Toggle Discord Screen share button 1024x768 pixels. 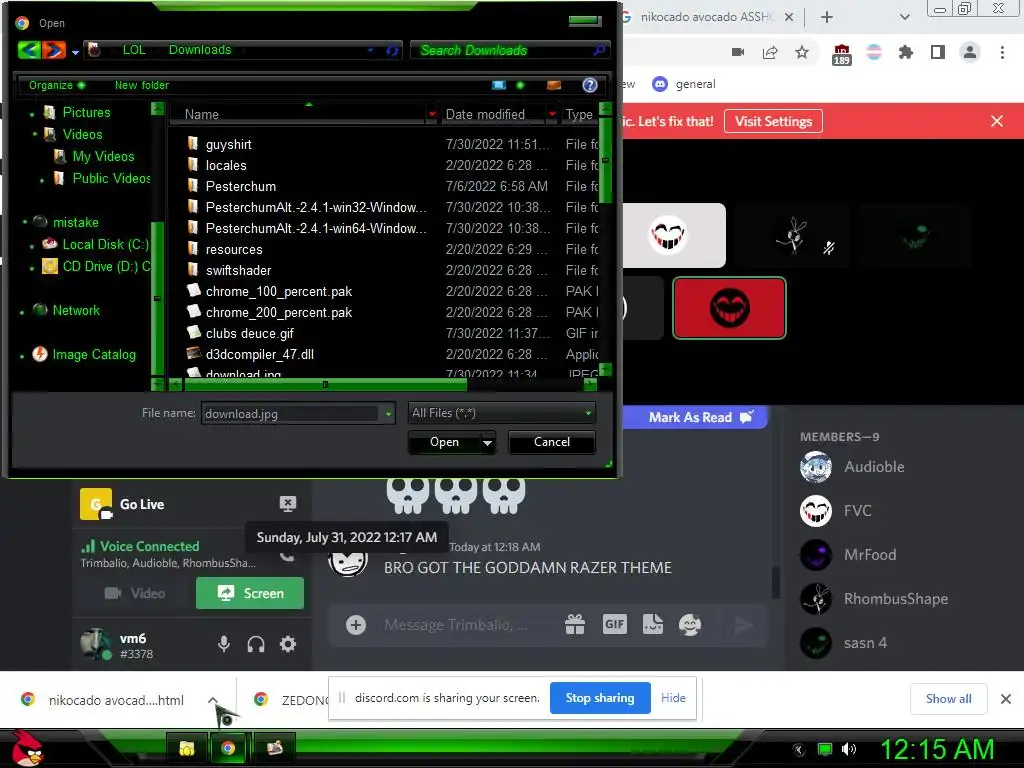[x=250, y=593]
